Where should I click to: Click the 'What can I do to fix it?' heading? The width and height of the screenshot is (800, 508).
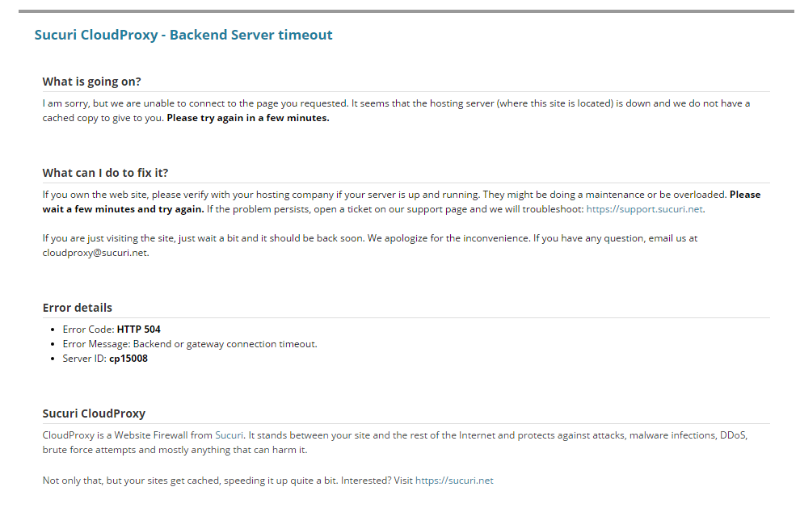[x=112, y=172]
